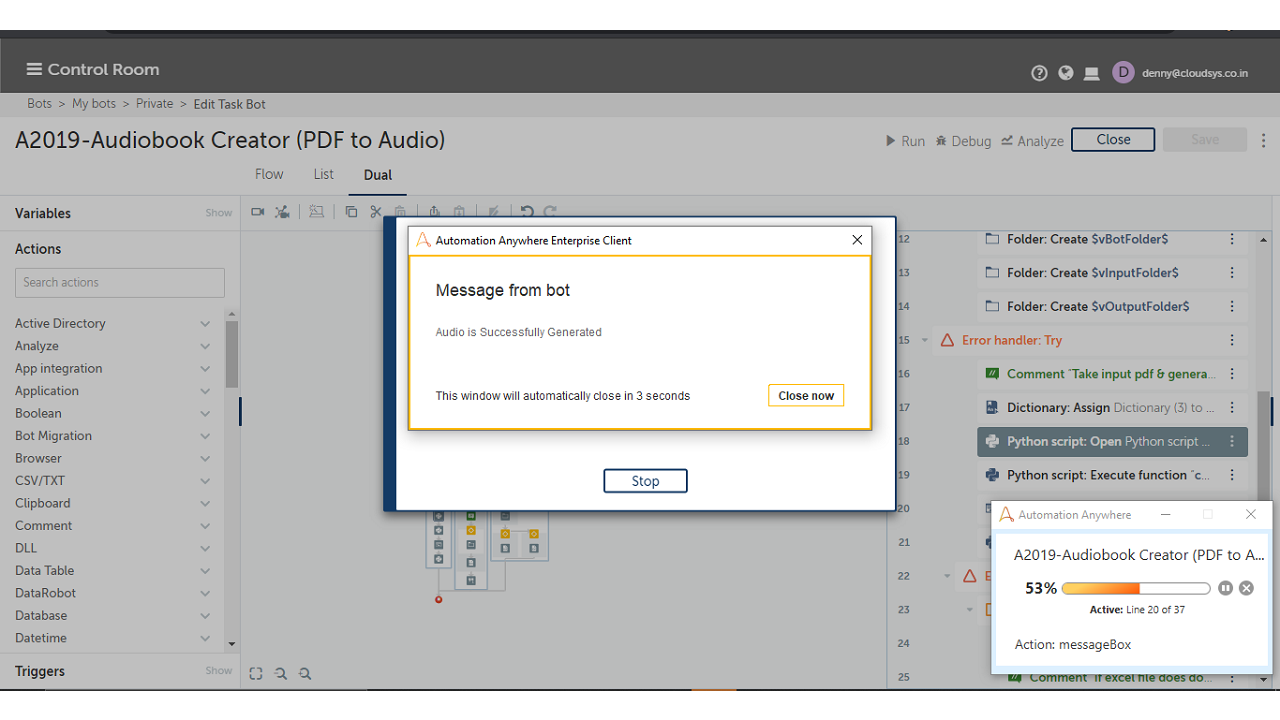Viewport: 1280px width, 720px height.
Task: Click the Close now button
Action: click(x=806, y=396)
